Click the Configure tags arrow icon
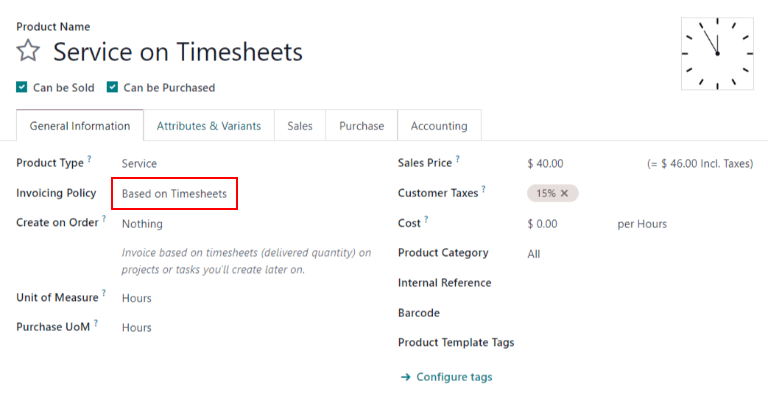The height and width of the screenshot is (401, 768). tap(405, 377)
